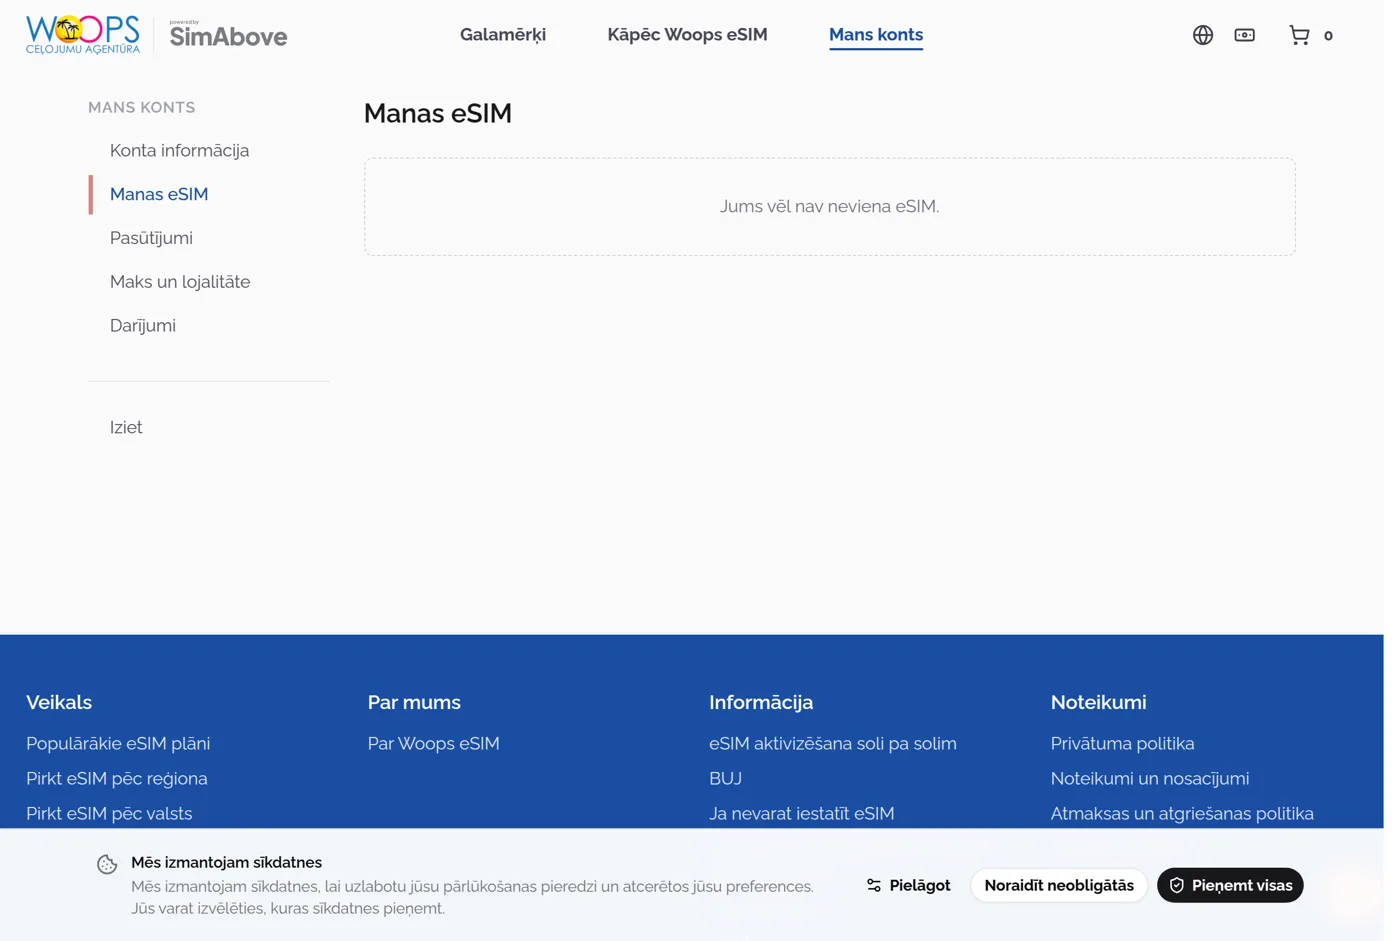Open the shopping cart icon

click(1299, 35)
